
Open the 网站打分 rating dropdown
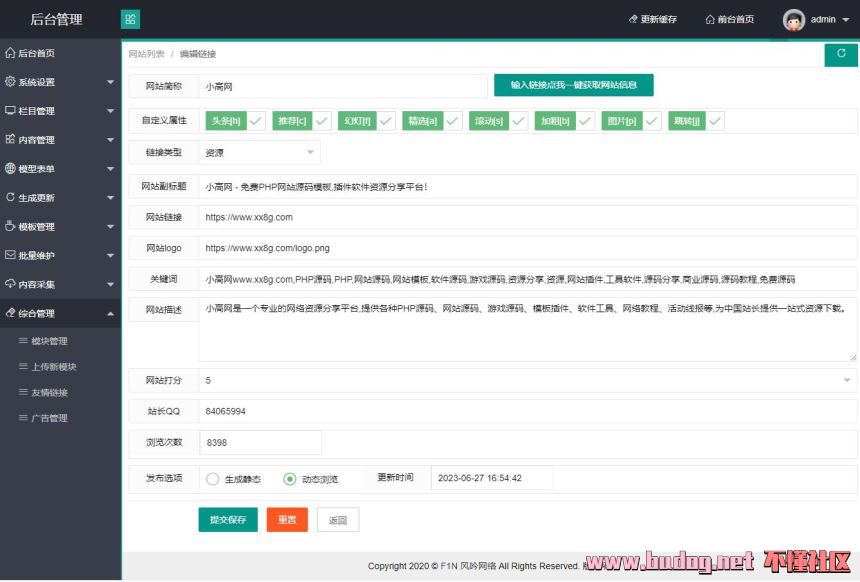[528, 380]
